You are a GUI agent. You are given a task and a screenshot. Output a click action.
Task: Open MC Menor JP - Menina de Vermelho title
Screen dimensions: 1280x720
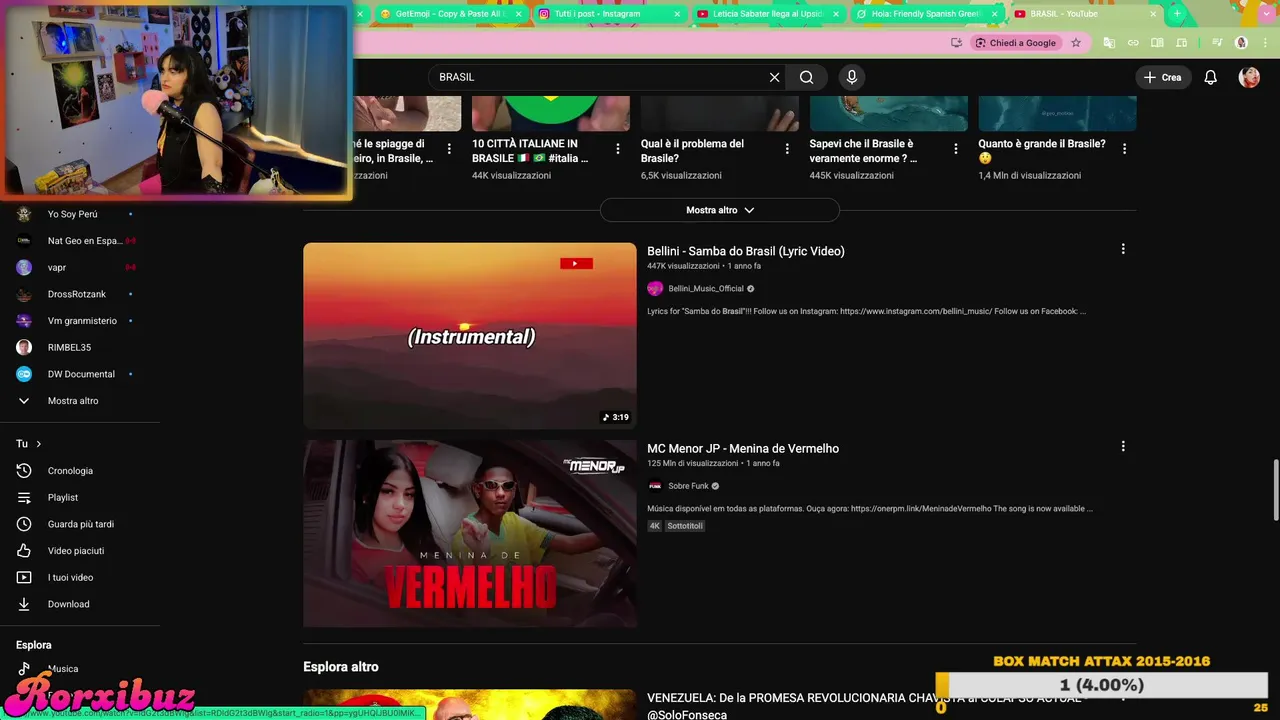[x=743, y=448]
